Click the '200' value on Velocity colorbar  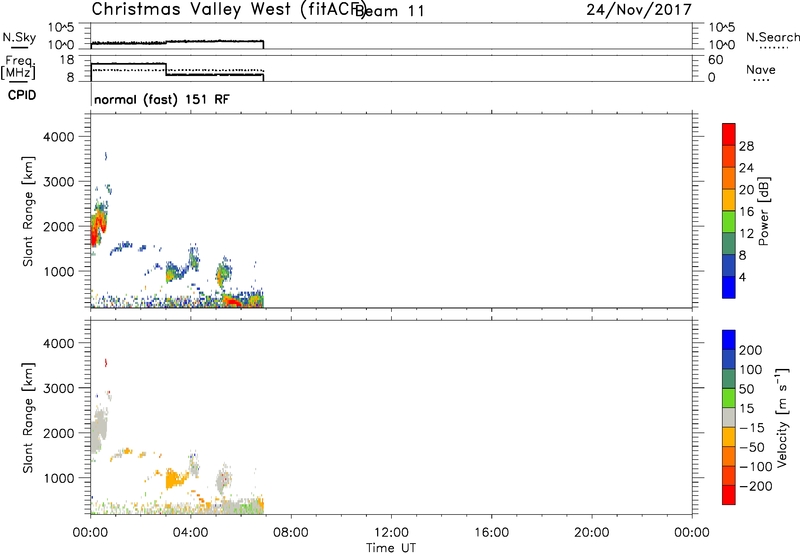click(751, 350)
